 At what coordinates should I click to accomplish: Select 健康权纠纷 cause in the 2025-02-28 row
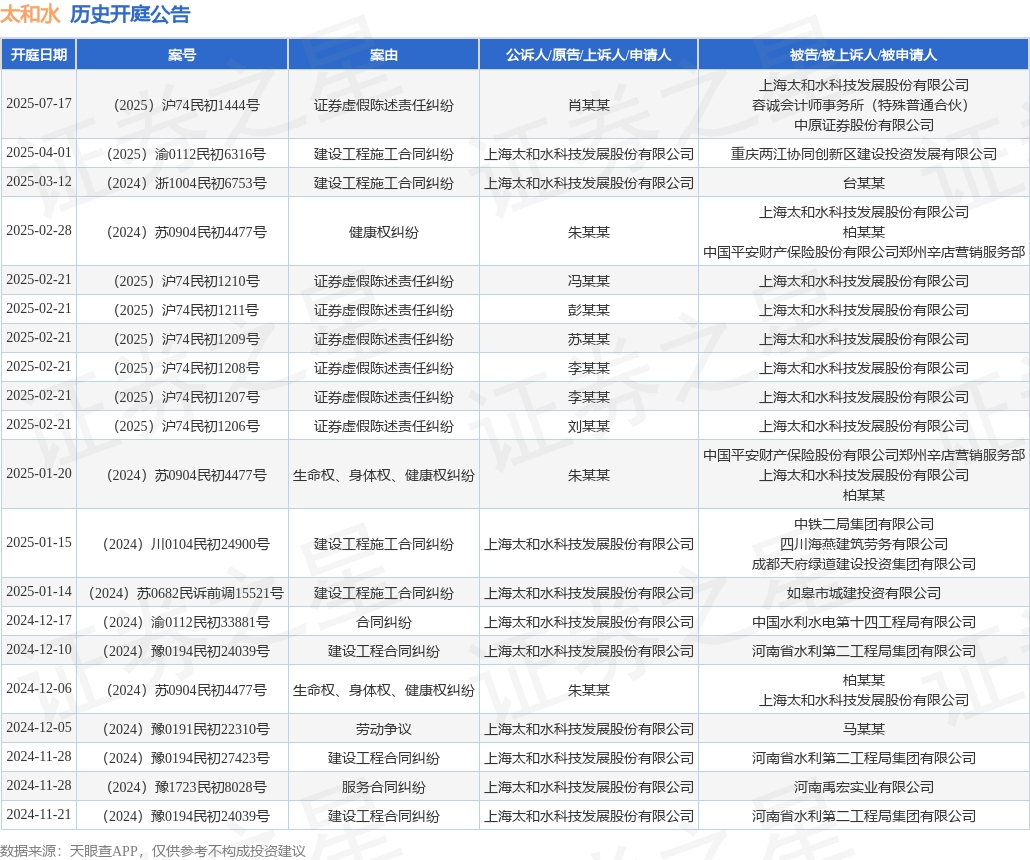click(x=384, y=232)
